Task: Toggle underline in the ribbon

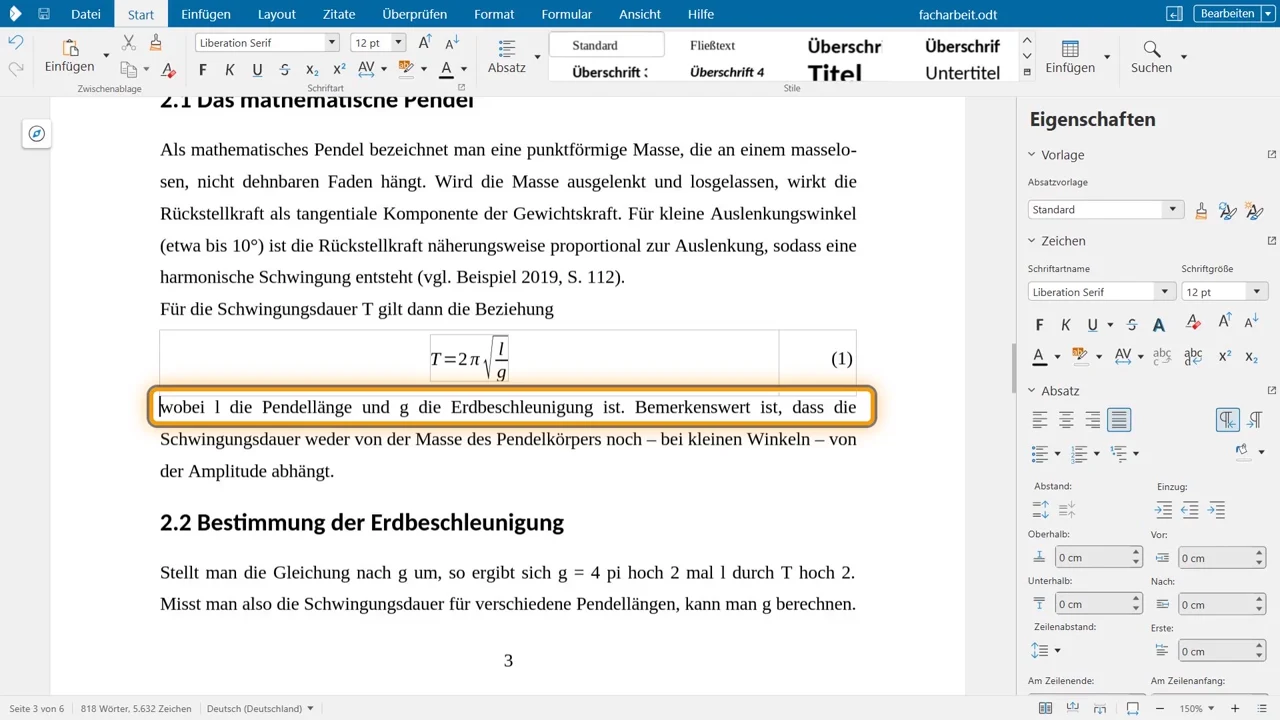Action: coord(257,69)
